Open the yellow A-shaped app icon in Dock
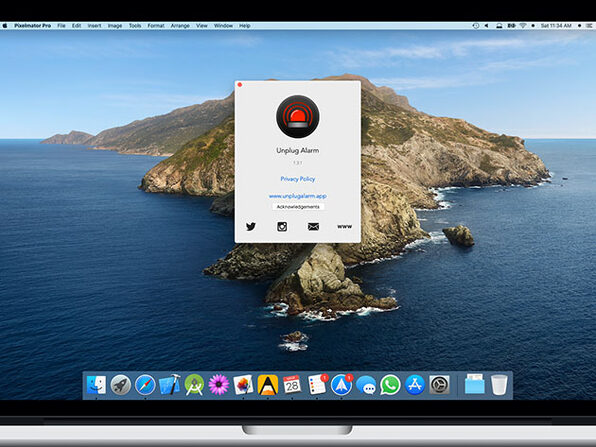Screen dimensions: 596x447 (268, 385)
